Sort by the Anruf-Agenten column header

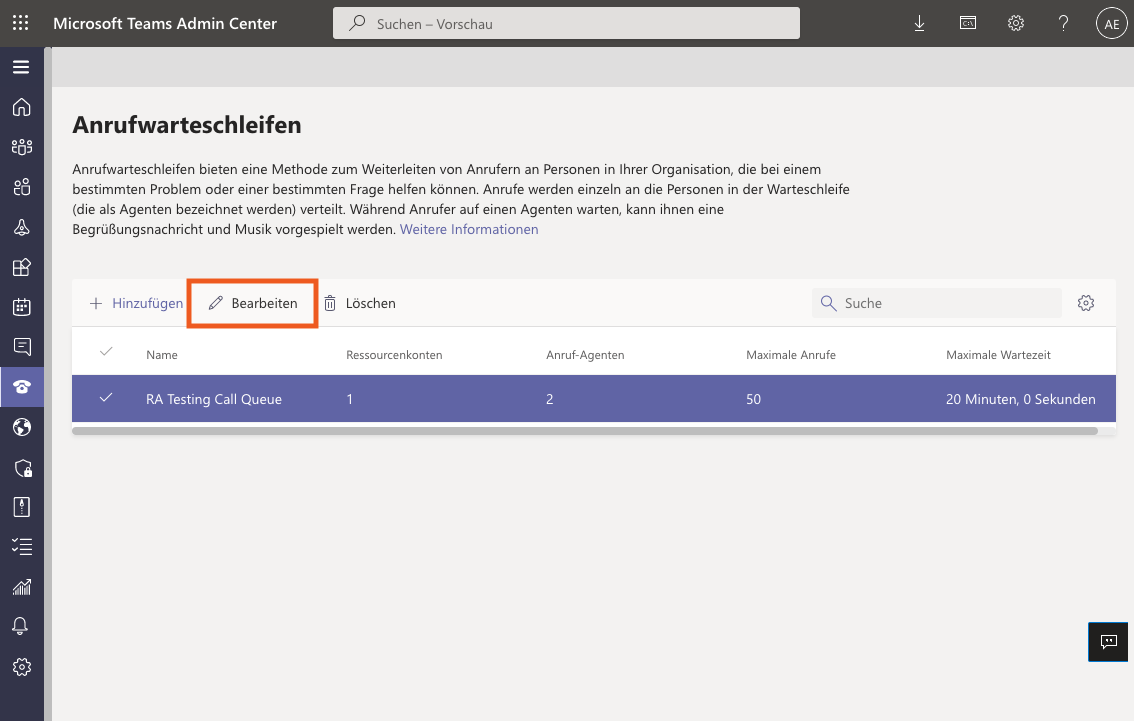(585, 355)
